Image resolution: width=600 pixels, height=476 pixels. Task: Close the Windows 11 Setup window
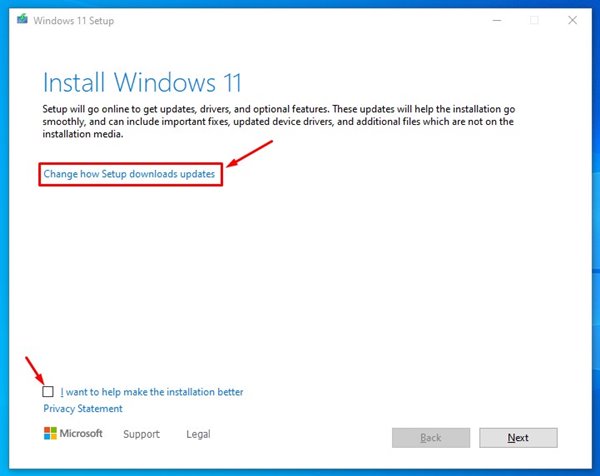(x=572, y=20)
